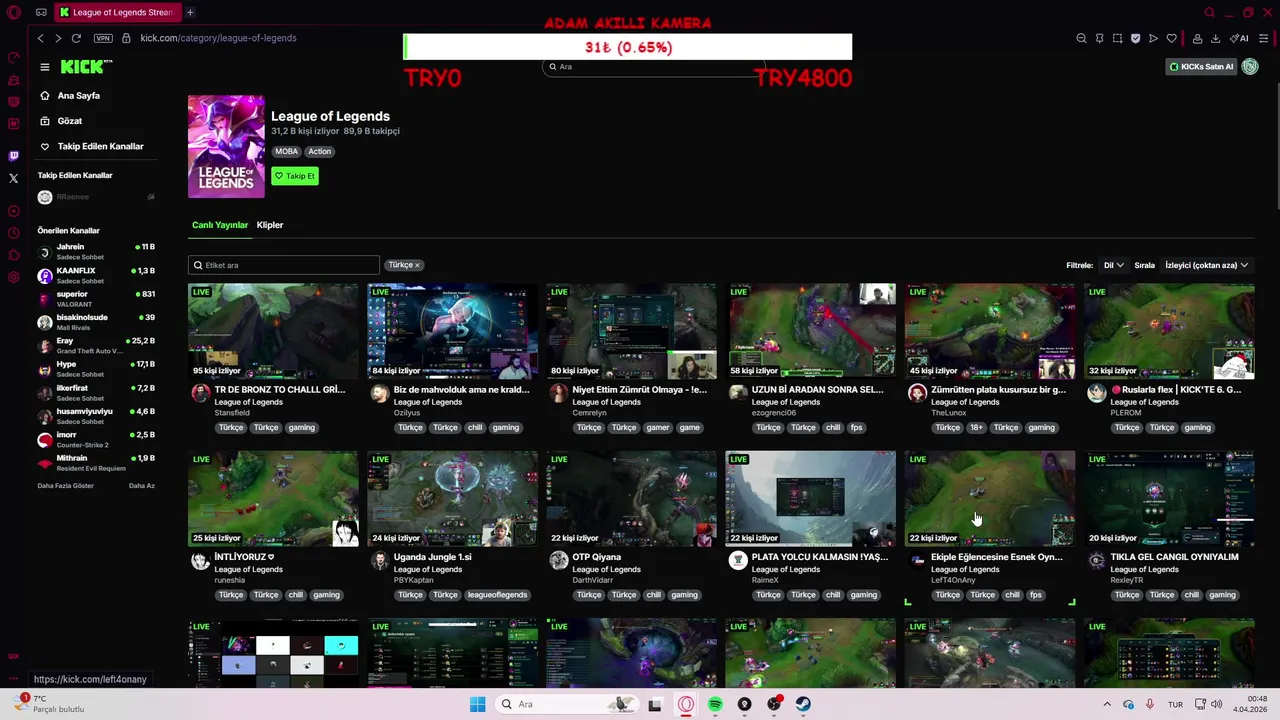Click the MOBA tag
This screenshot has width=1280, height=720.
coord(286,151)
